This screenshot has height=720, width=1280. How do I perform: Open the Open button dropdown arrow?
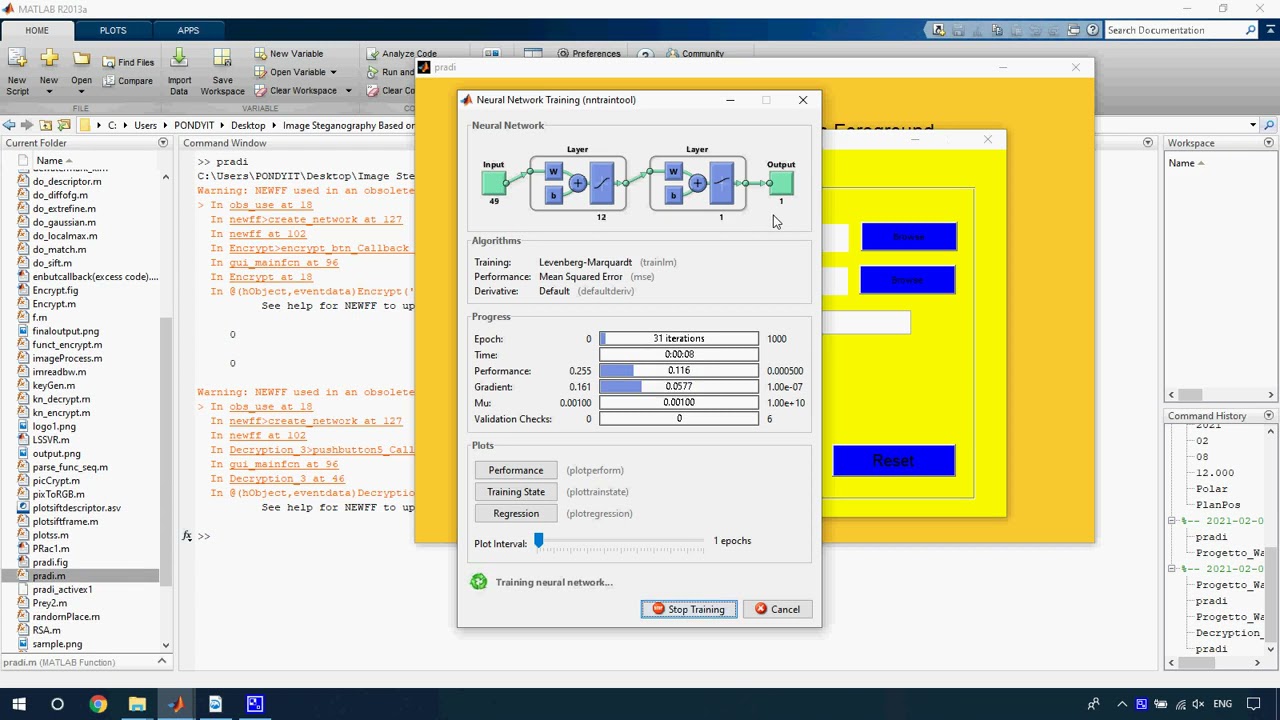tap(81, 92)
